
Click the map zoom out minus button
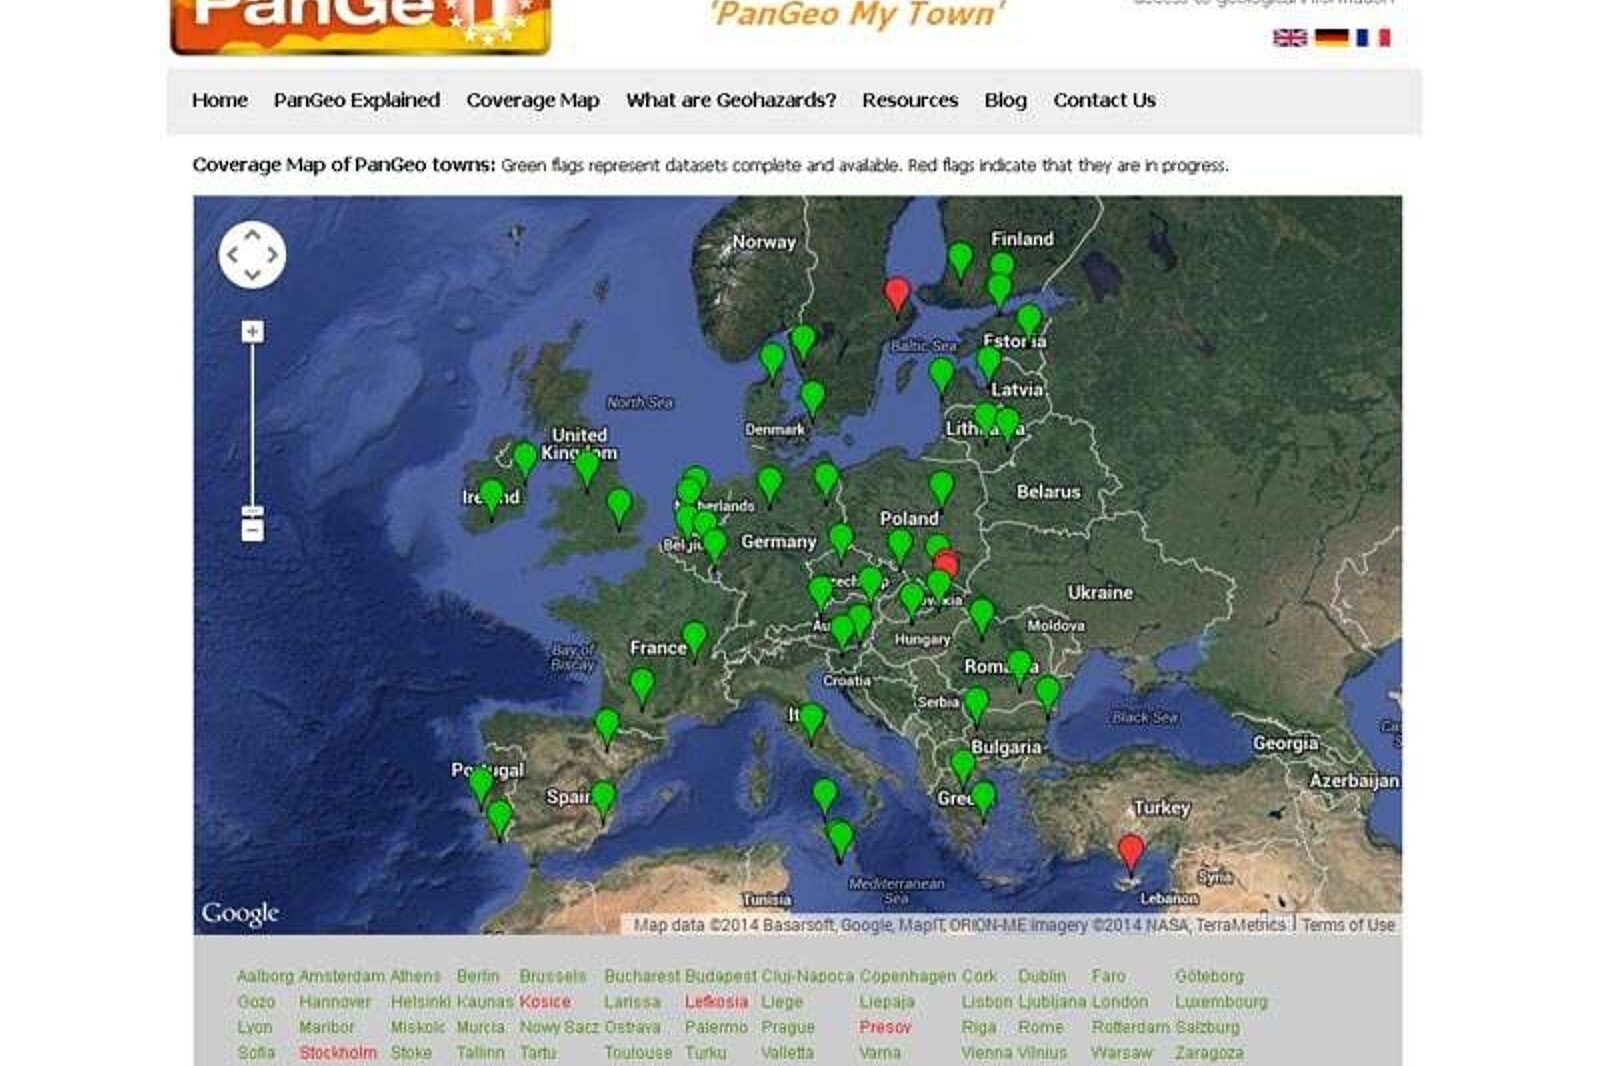click(252, 529)
